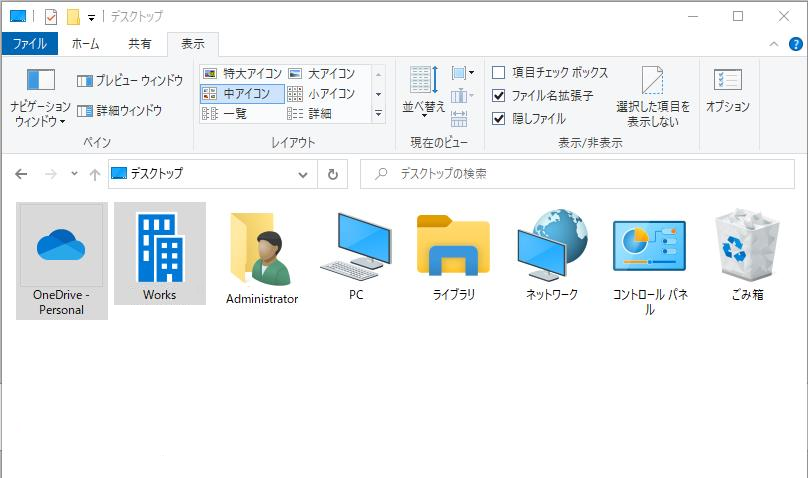
Task: Open Explorer help question mark
Action: click(x=796, y=44)
